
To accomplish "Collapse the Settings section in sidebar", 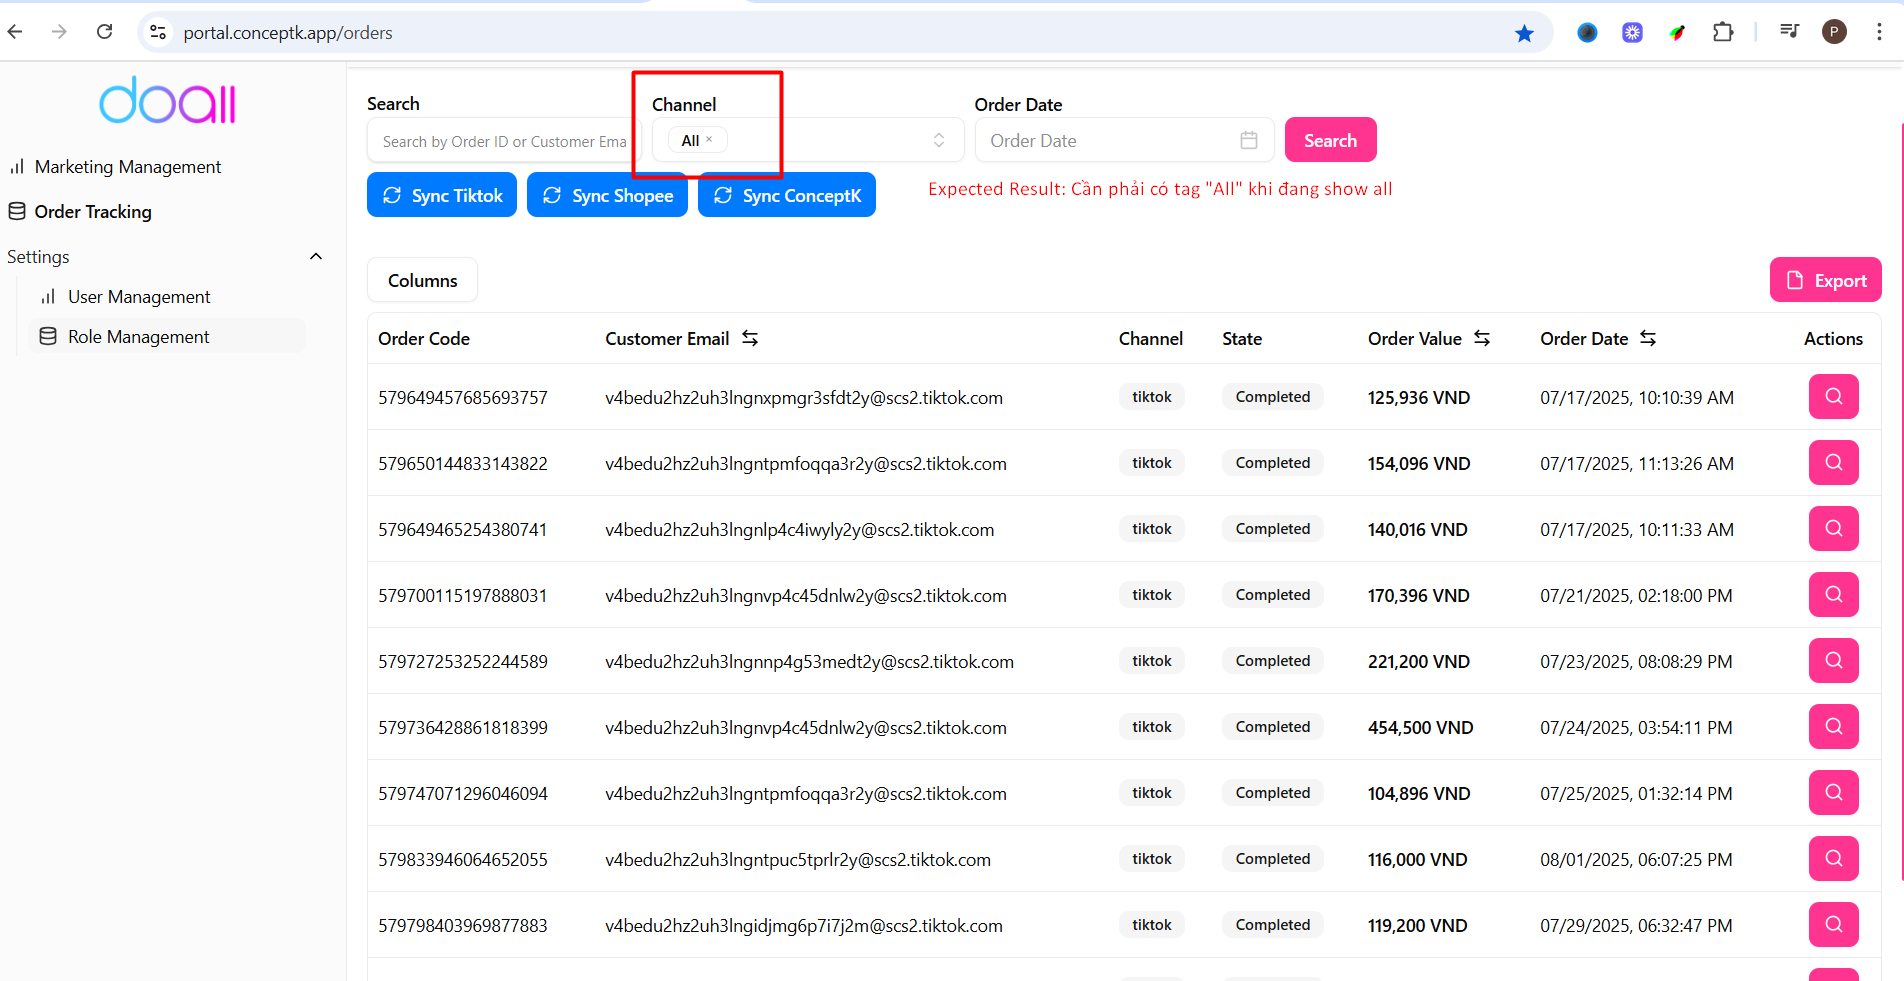I will [x=316, y=257].
